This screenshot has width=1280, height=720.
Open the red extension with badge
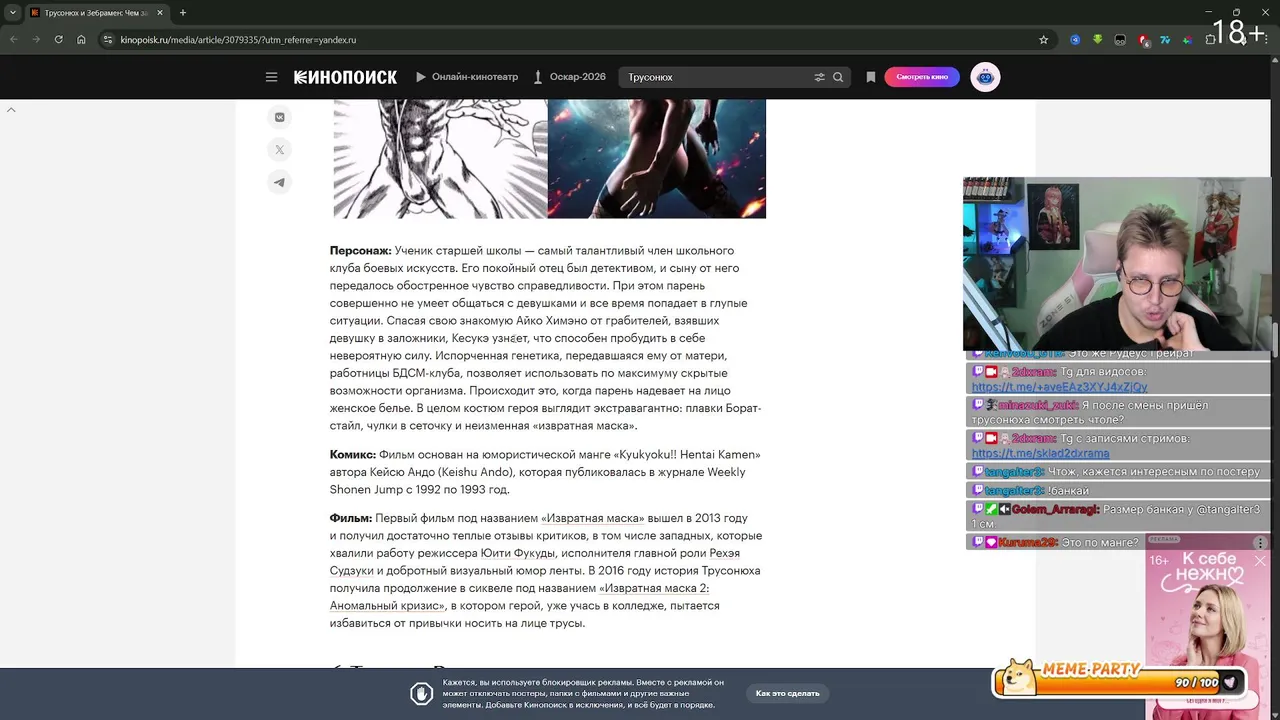tap(1143, 40)
